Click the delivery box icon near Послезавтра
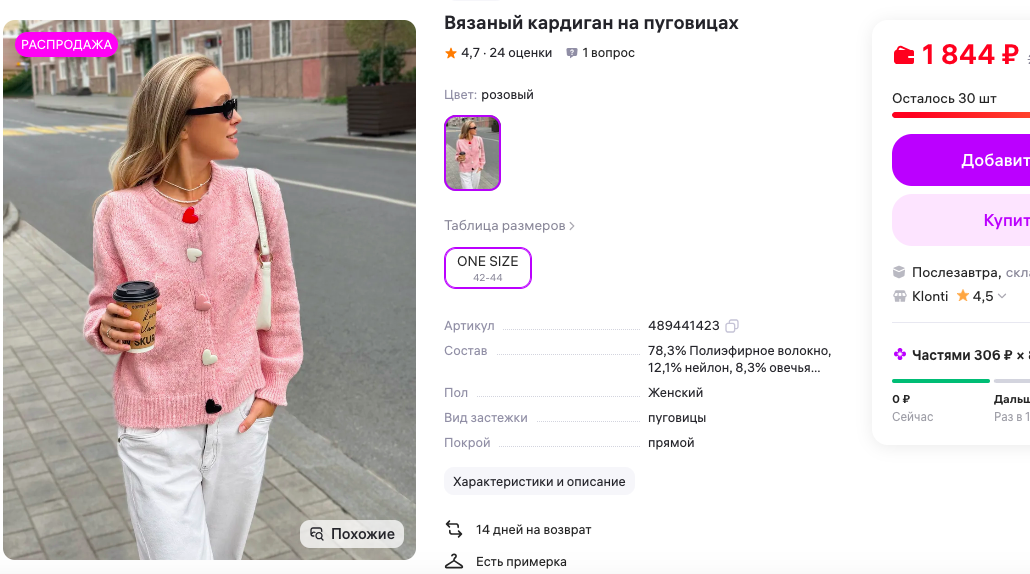 [x=899, y=272]
